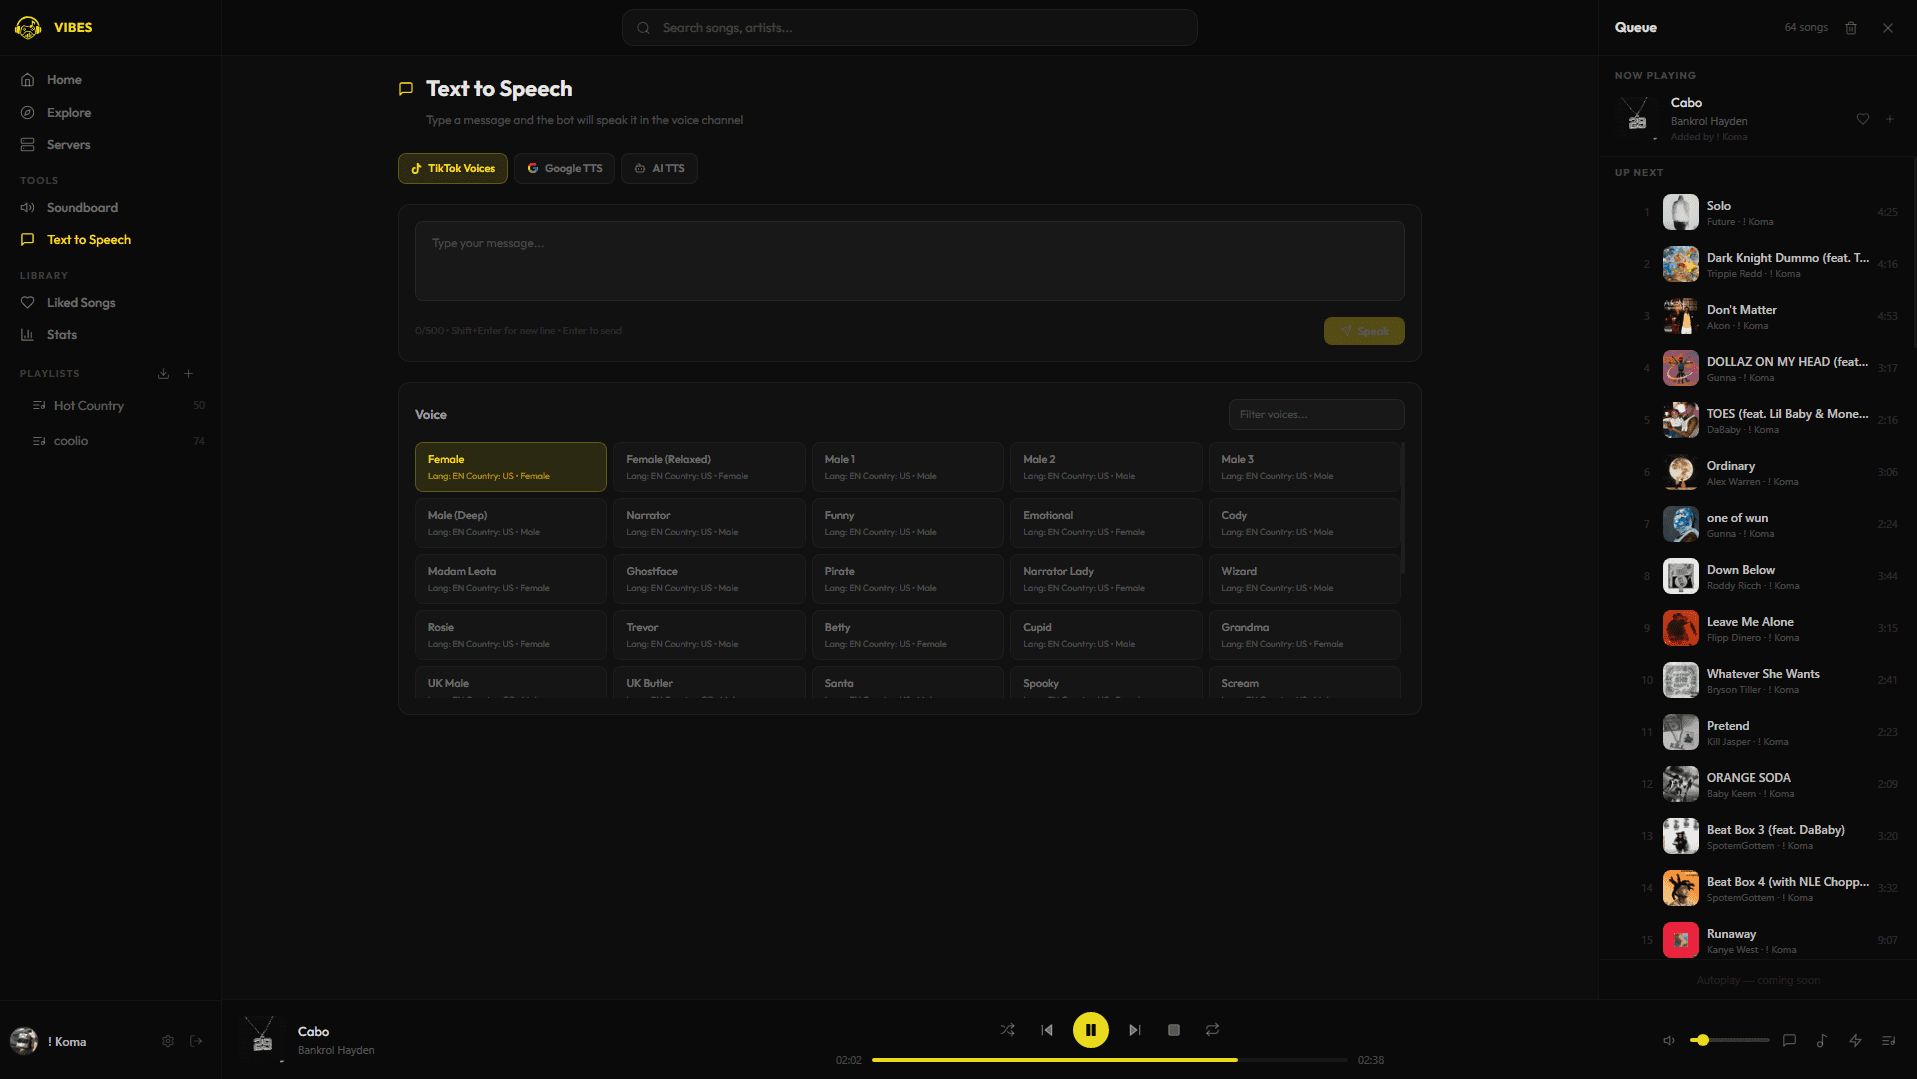The height and width of the screenshot is (1079, 1917).
Task: Mute audio with the speaker icon
Action: [1668, 1041]
